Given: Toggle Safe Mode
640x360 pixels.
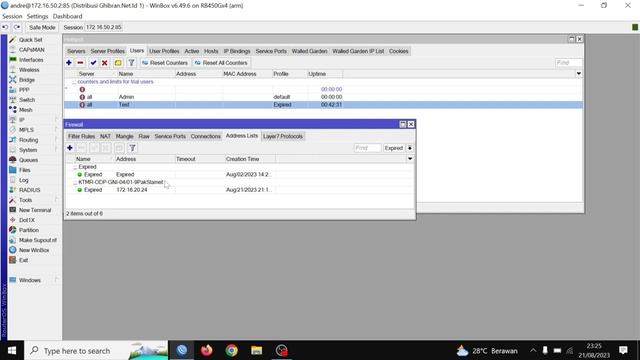Looking at the screenshot, I should (x=42, y=27).
